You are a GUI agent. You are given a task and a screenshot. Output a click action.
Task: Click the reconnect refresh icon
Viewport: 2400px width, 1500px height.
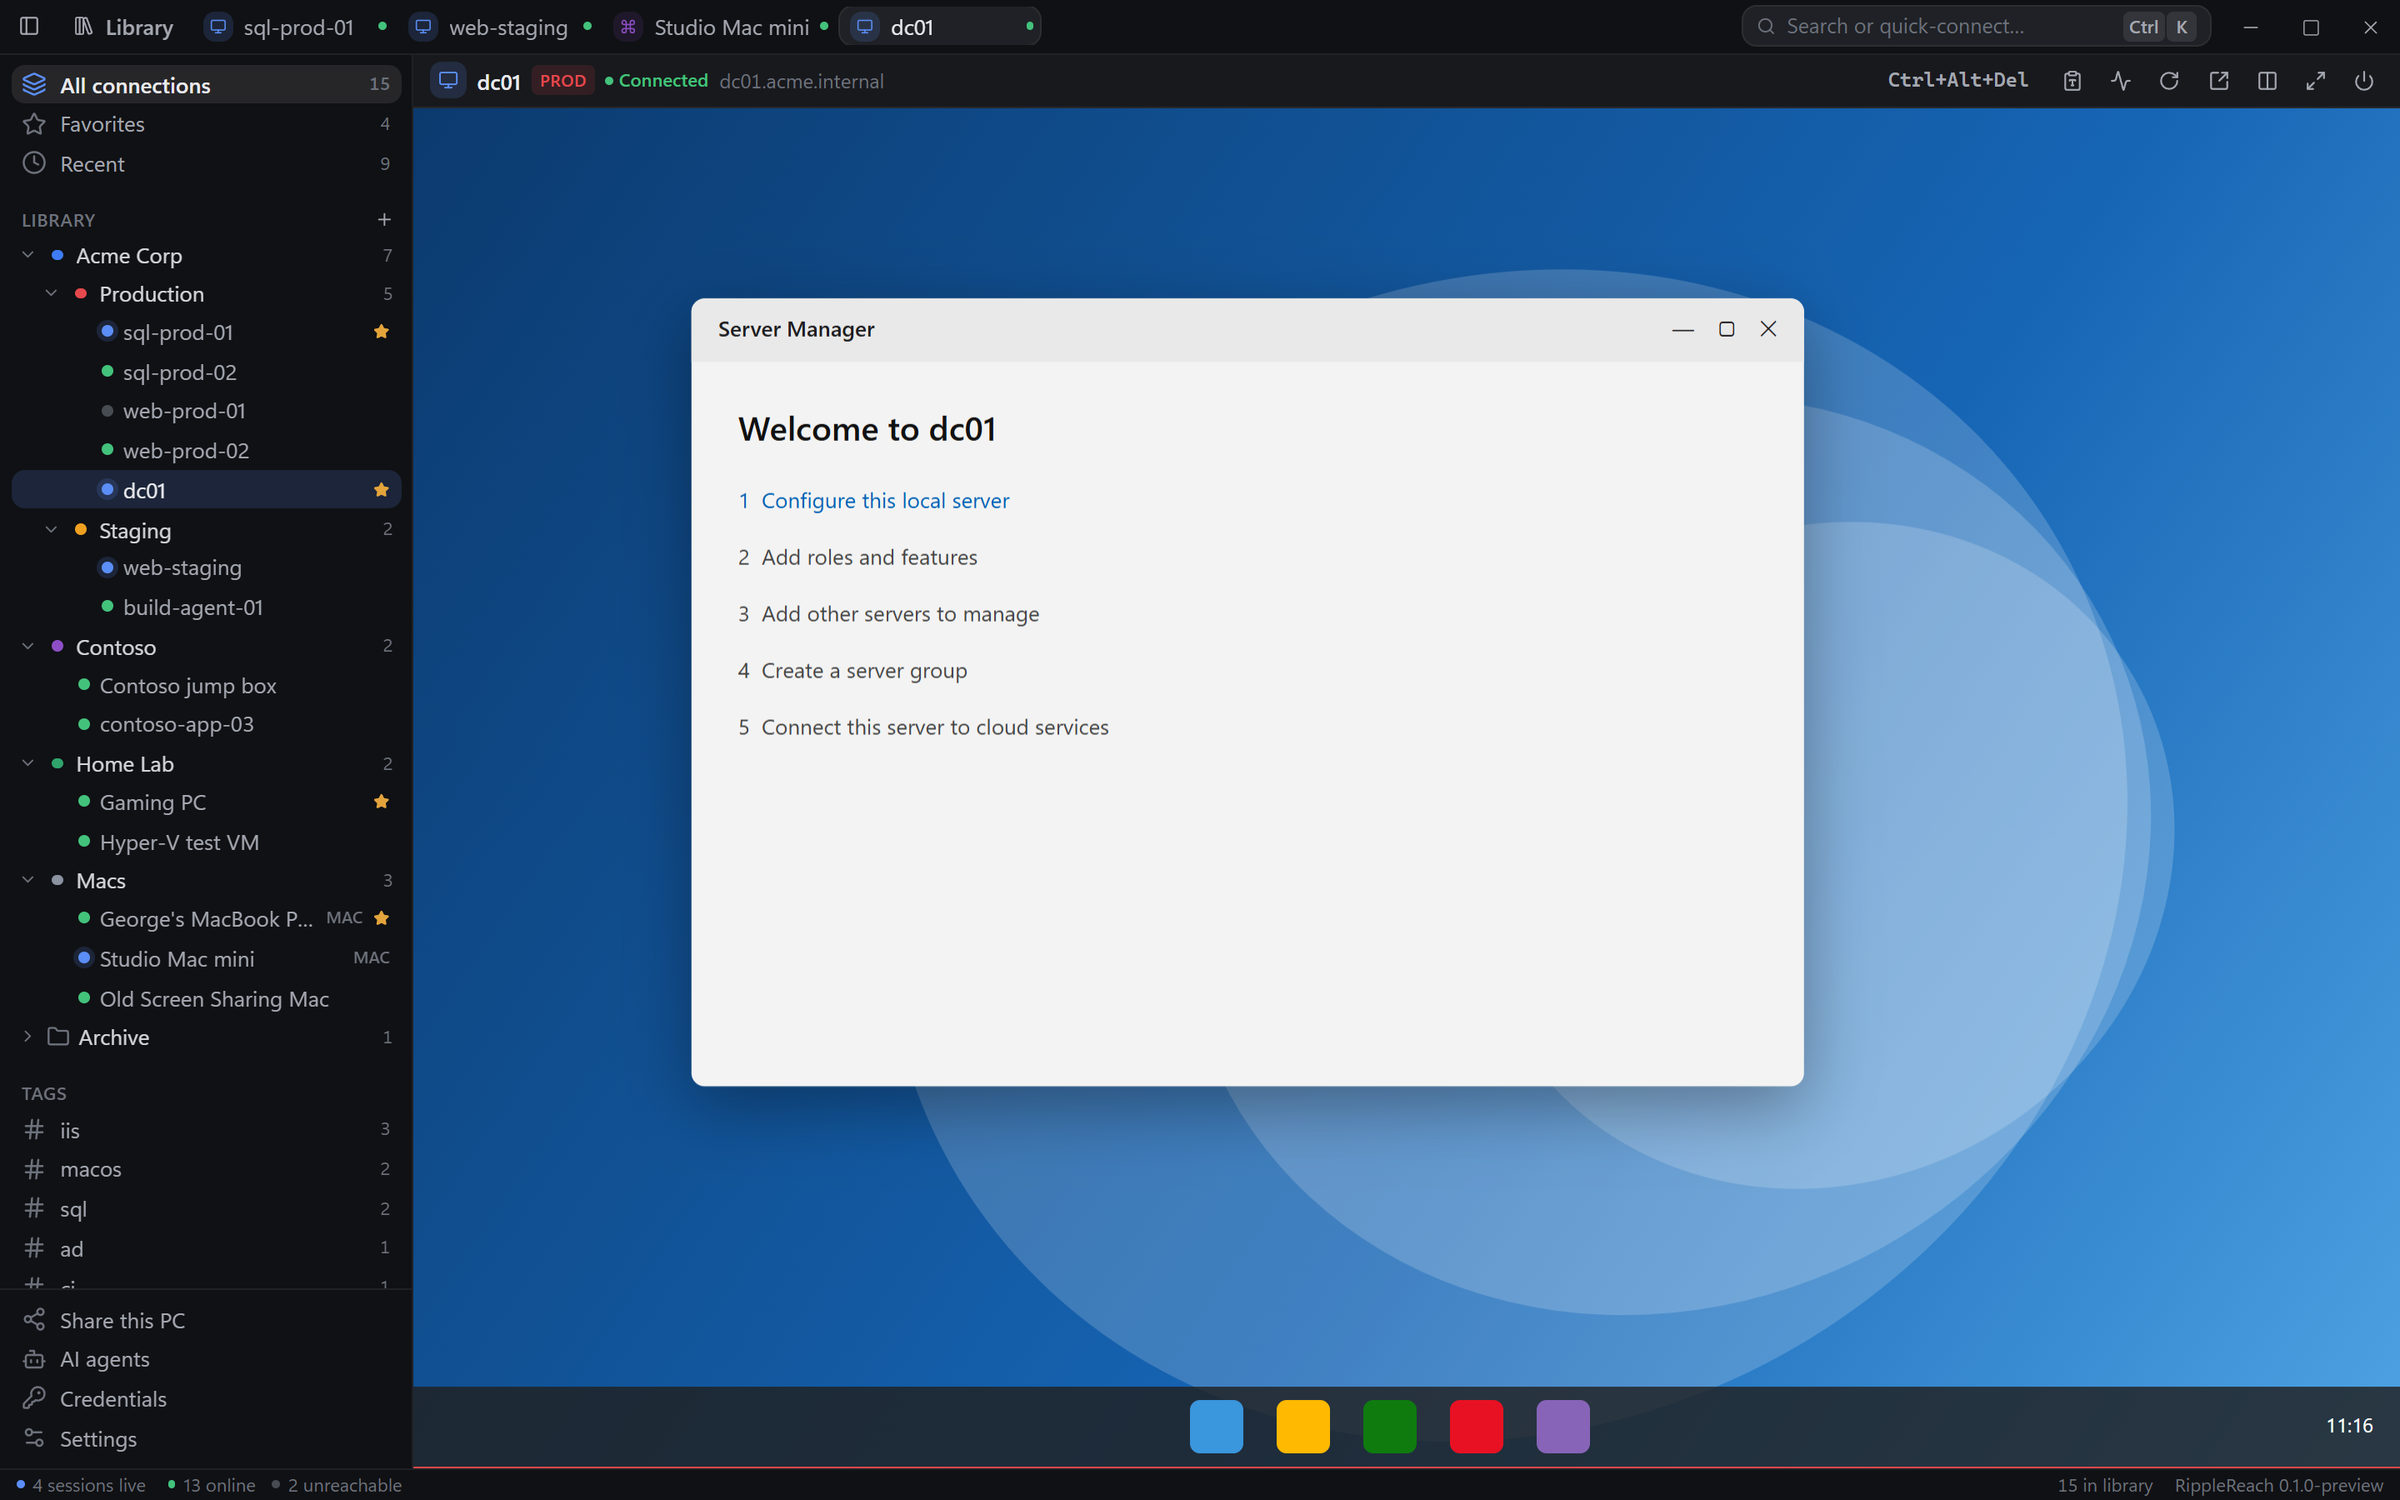[x=2169, y=81]
